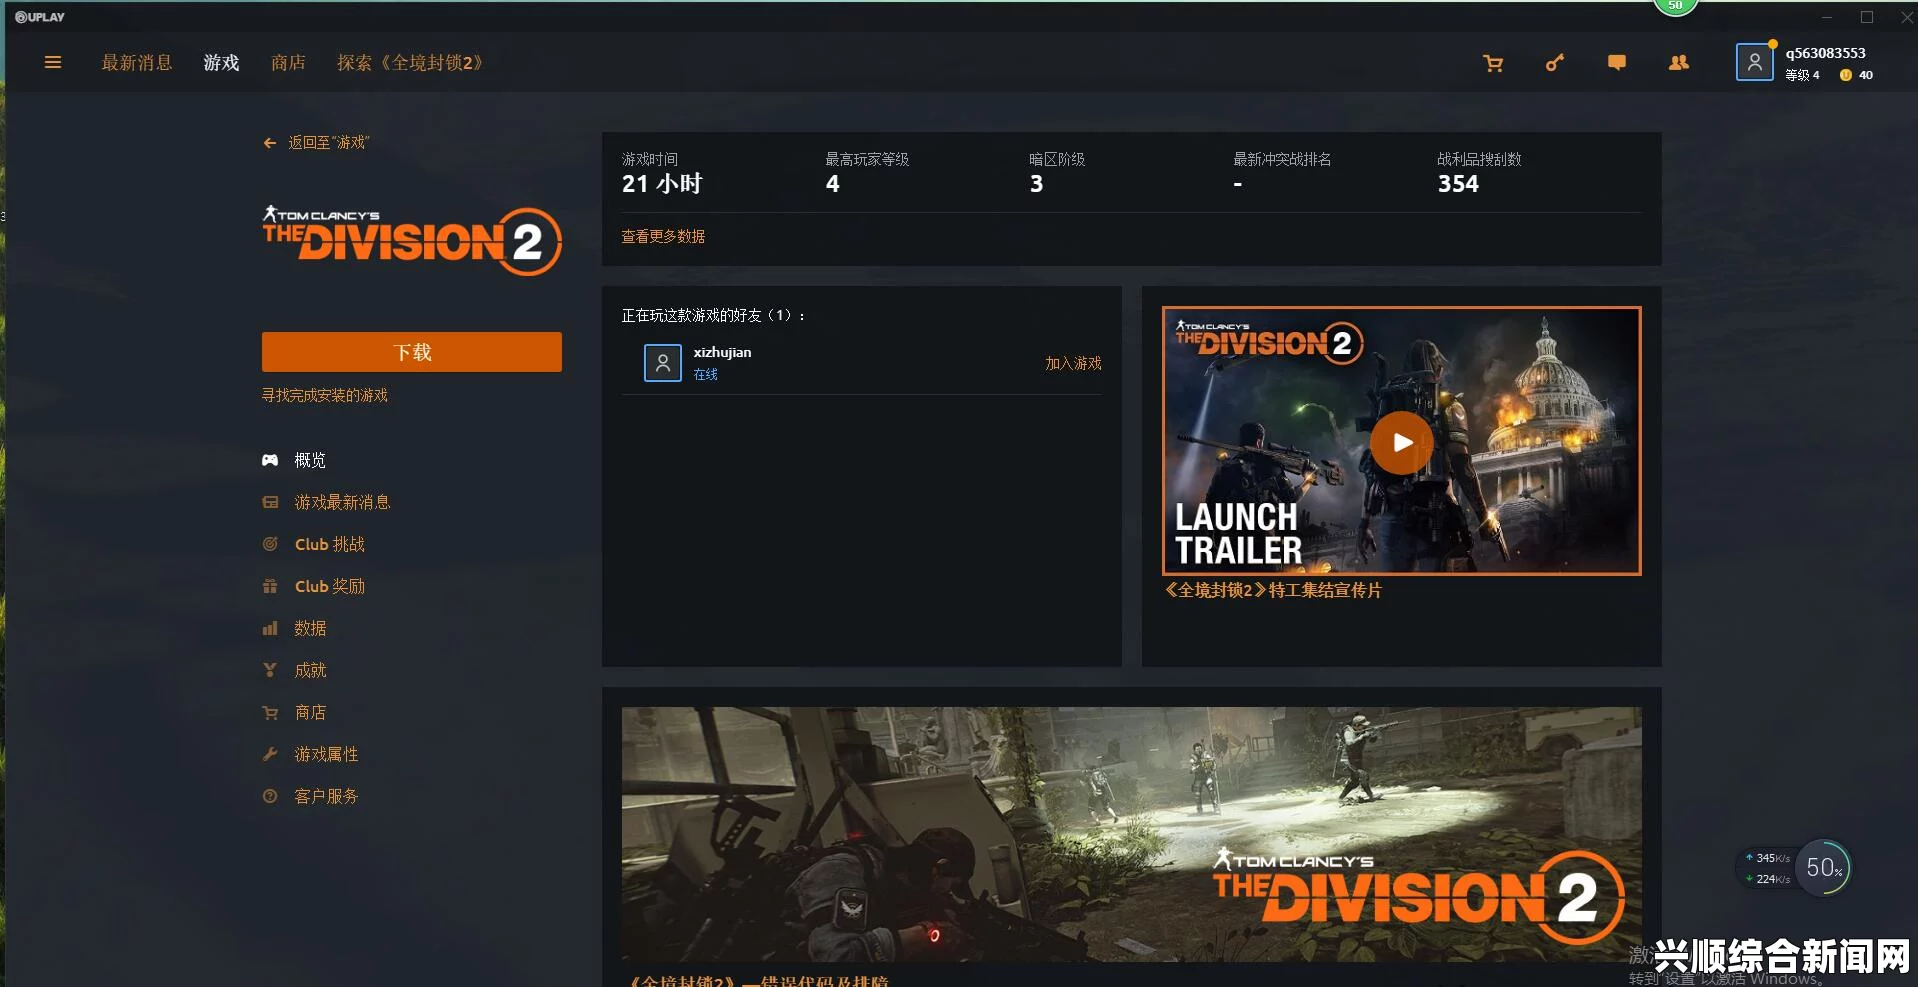Open the Launch Trailer thumbnail image
This screenshot has width=1918, height=987.
coord(1401,441)
